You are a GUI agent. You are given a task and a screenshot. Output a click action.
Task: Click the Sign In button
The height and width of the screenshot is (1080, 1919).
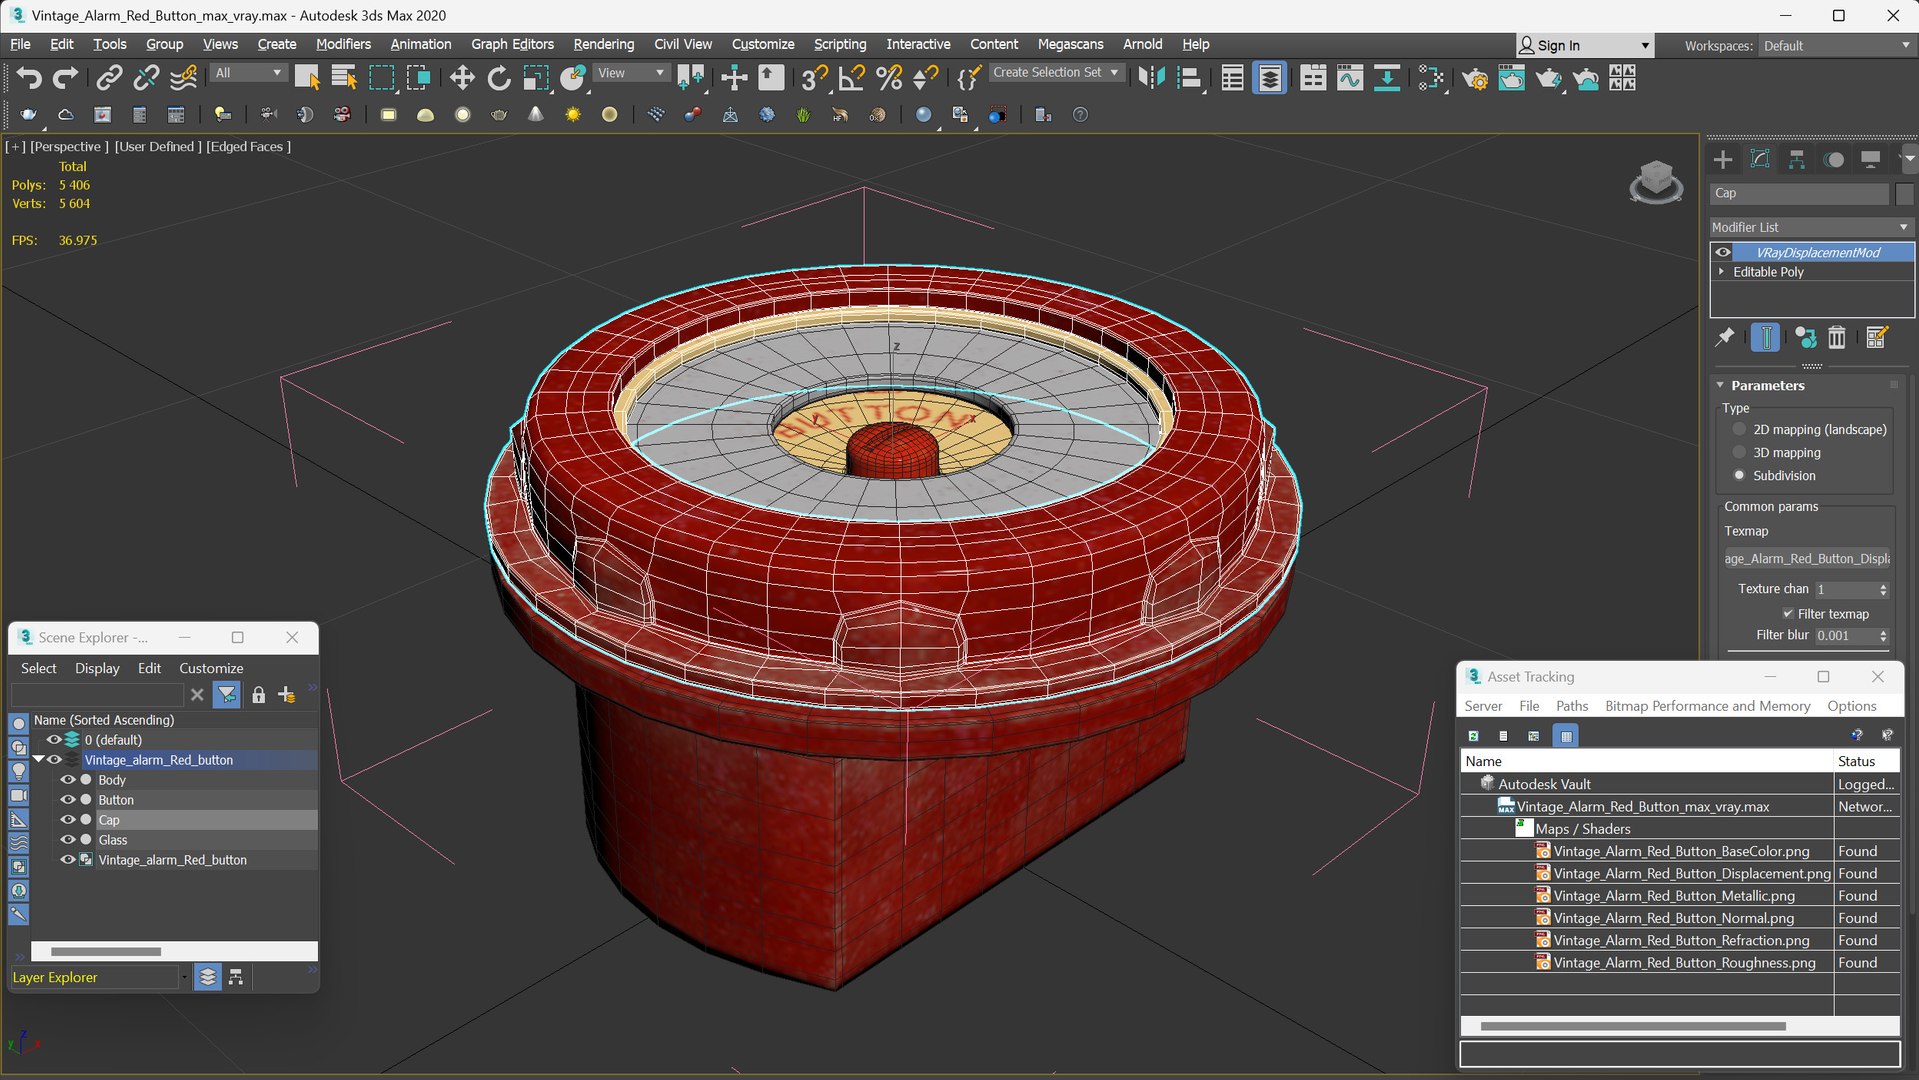(1584, 45)
